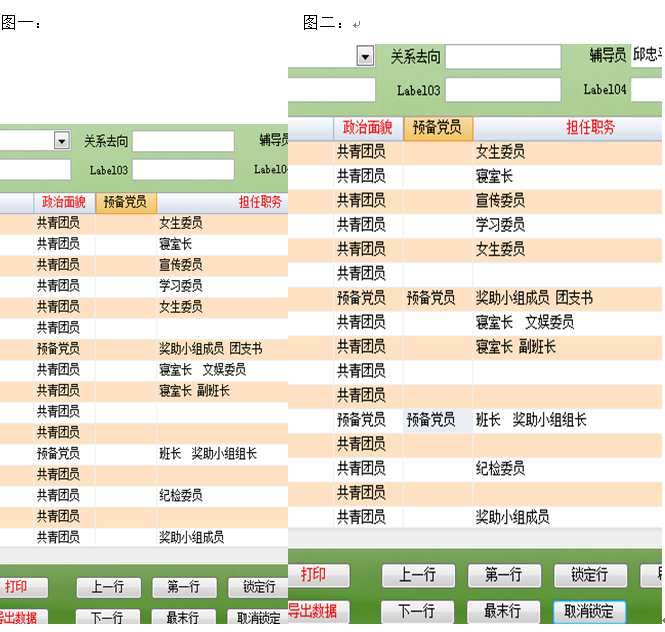Select 纪检委员 cell in 图一
The height and width of the screenshot is (632, 665).
(x=222, y=495)
